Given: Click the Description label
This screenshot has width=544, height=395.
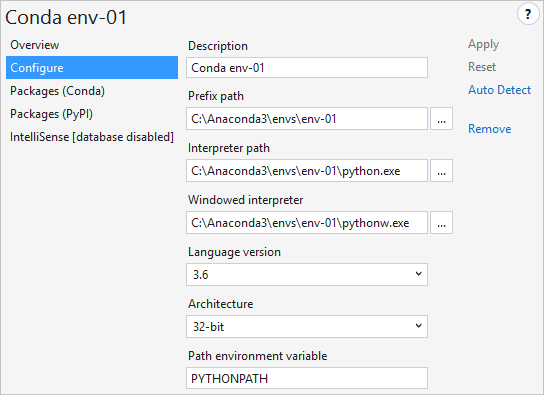Looking at the screenshot, I should coord(218,46).
